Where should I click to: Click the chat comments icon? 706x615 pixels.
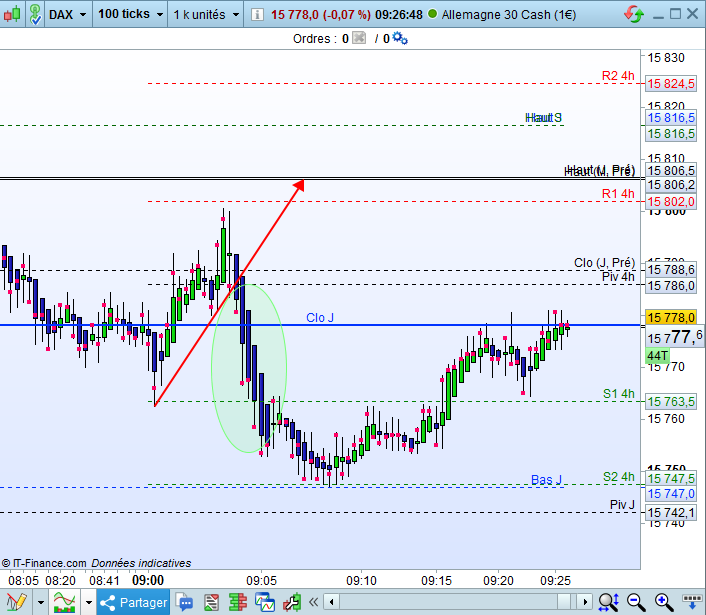pyautogui.click(x=184, y=602)
